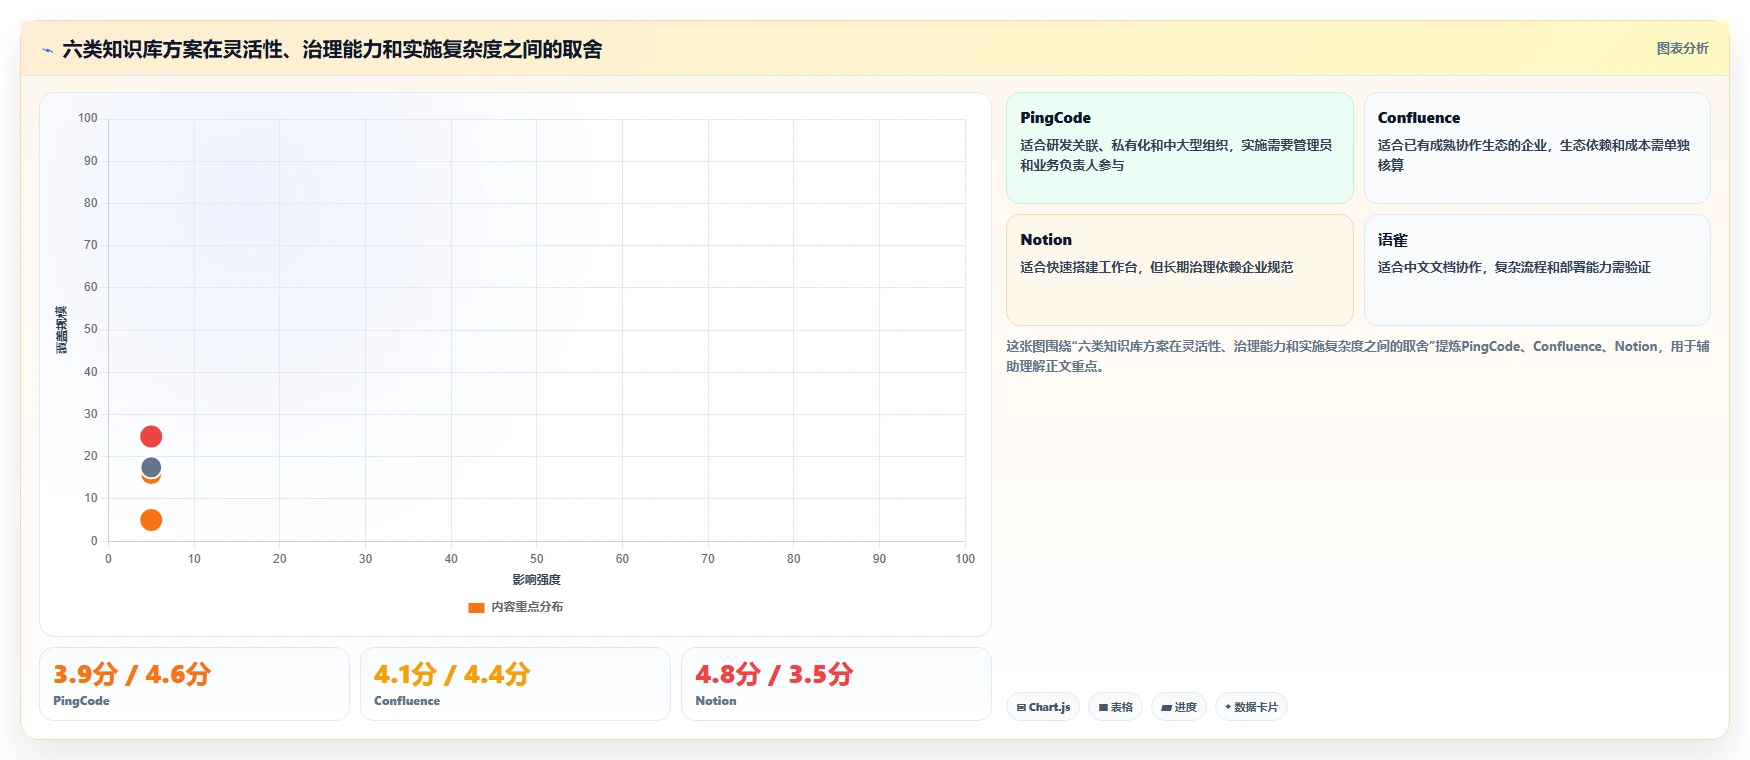
Task: Select the 数据卡片 tag chip
Action: 1251,707
